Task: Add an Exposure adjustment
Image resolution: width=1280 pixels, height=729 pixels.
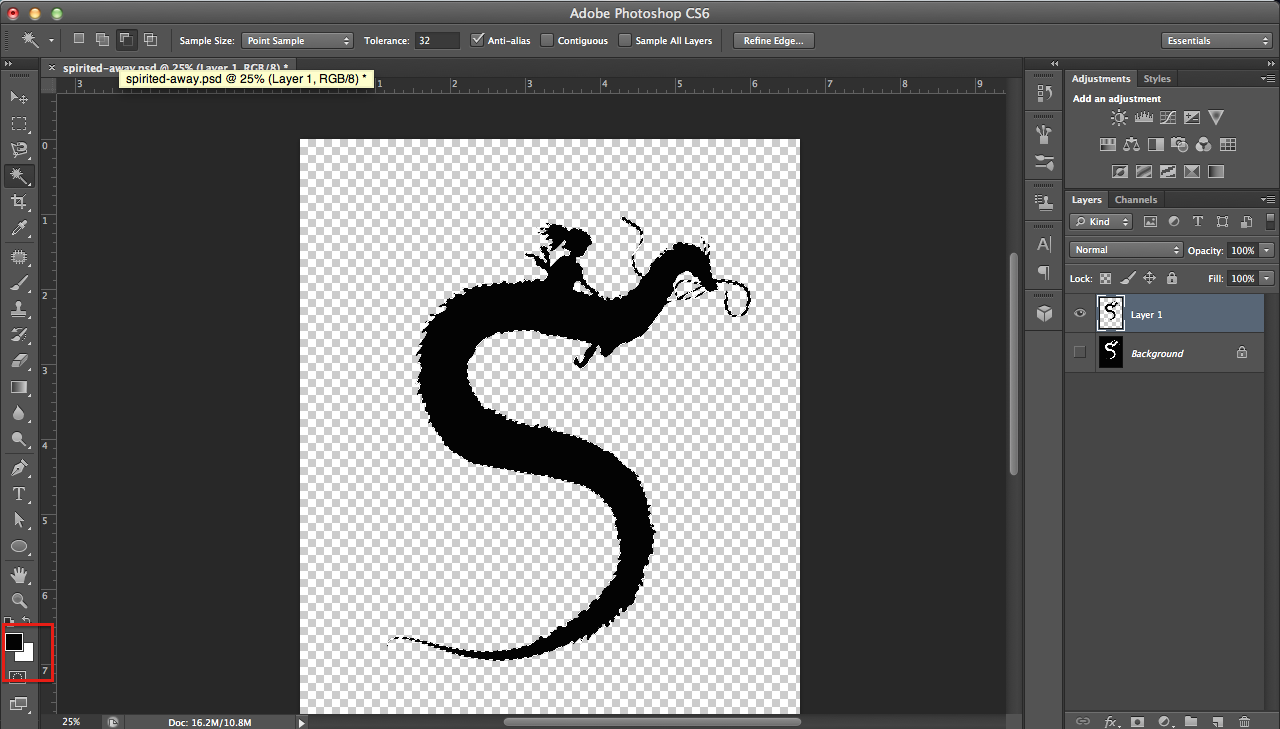Action: click(x=1192, y=118)
